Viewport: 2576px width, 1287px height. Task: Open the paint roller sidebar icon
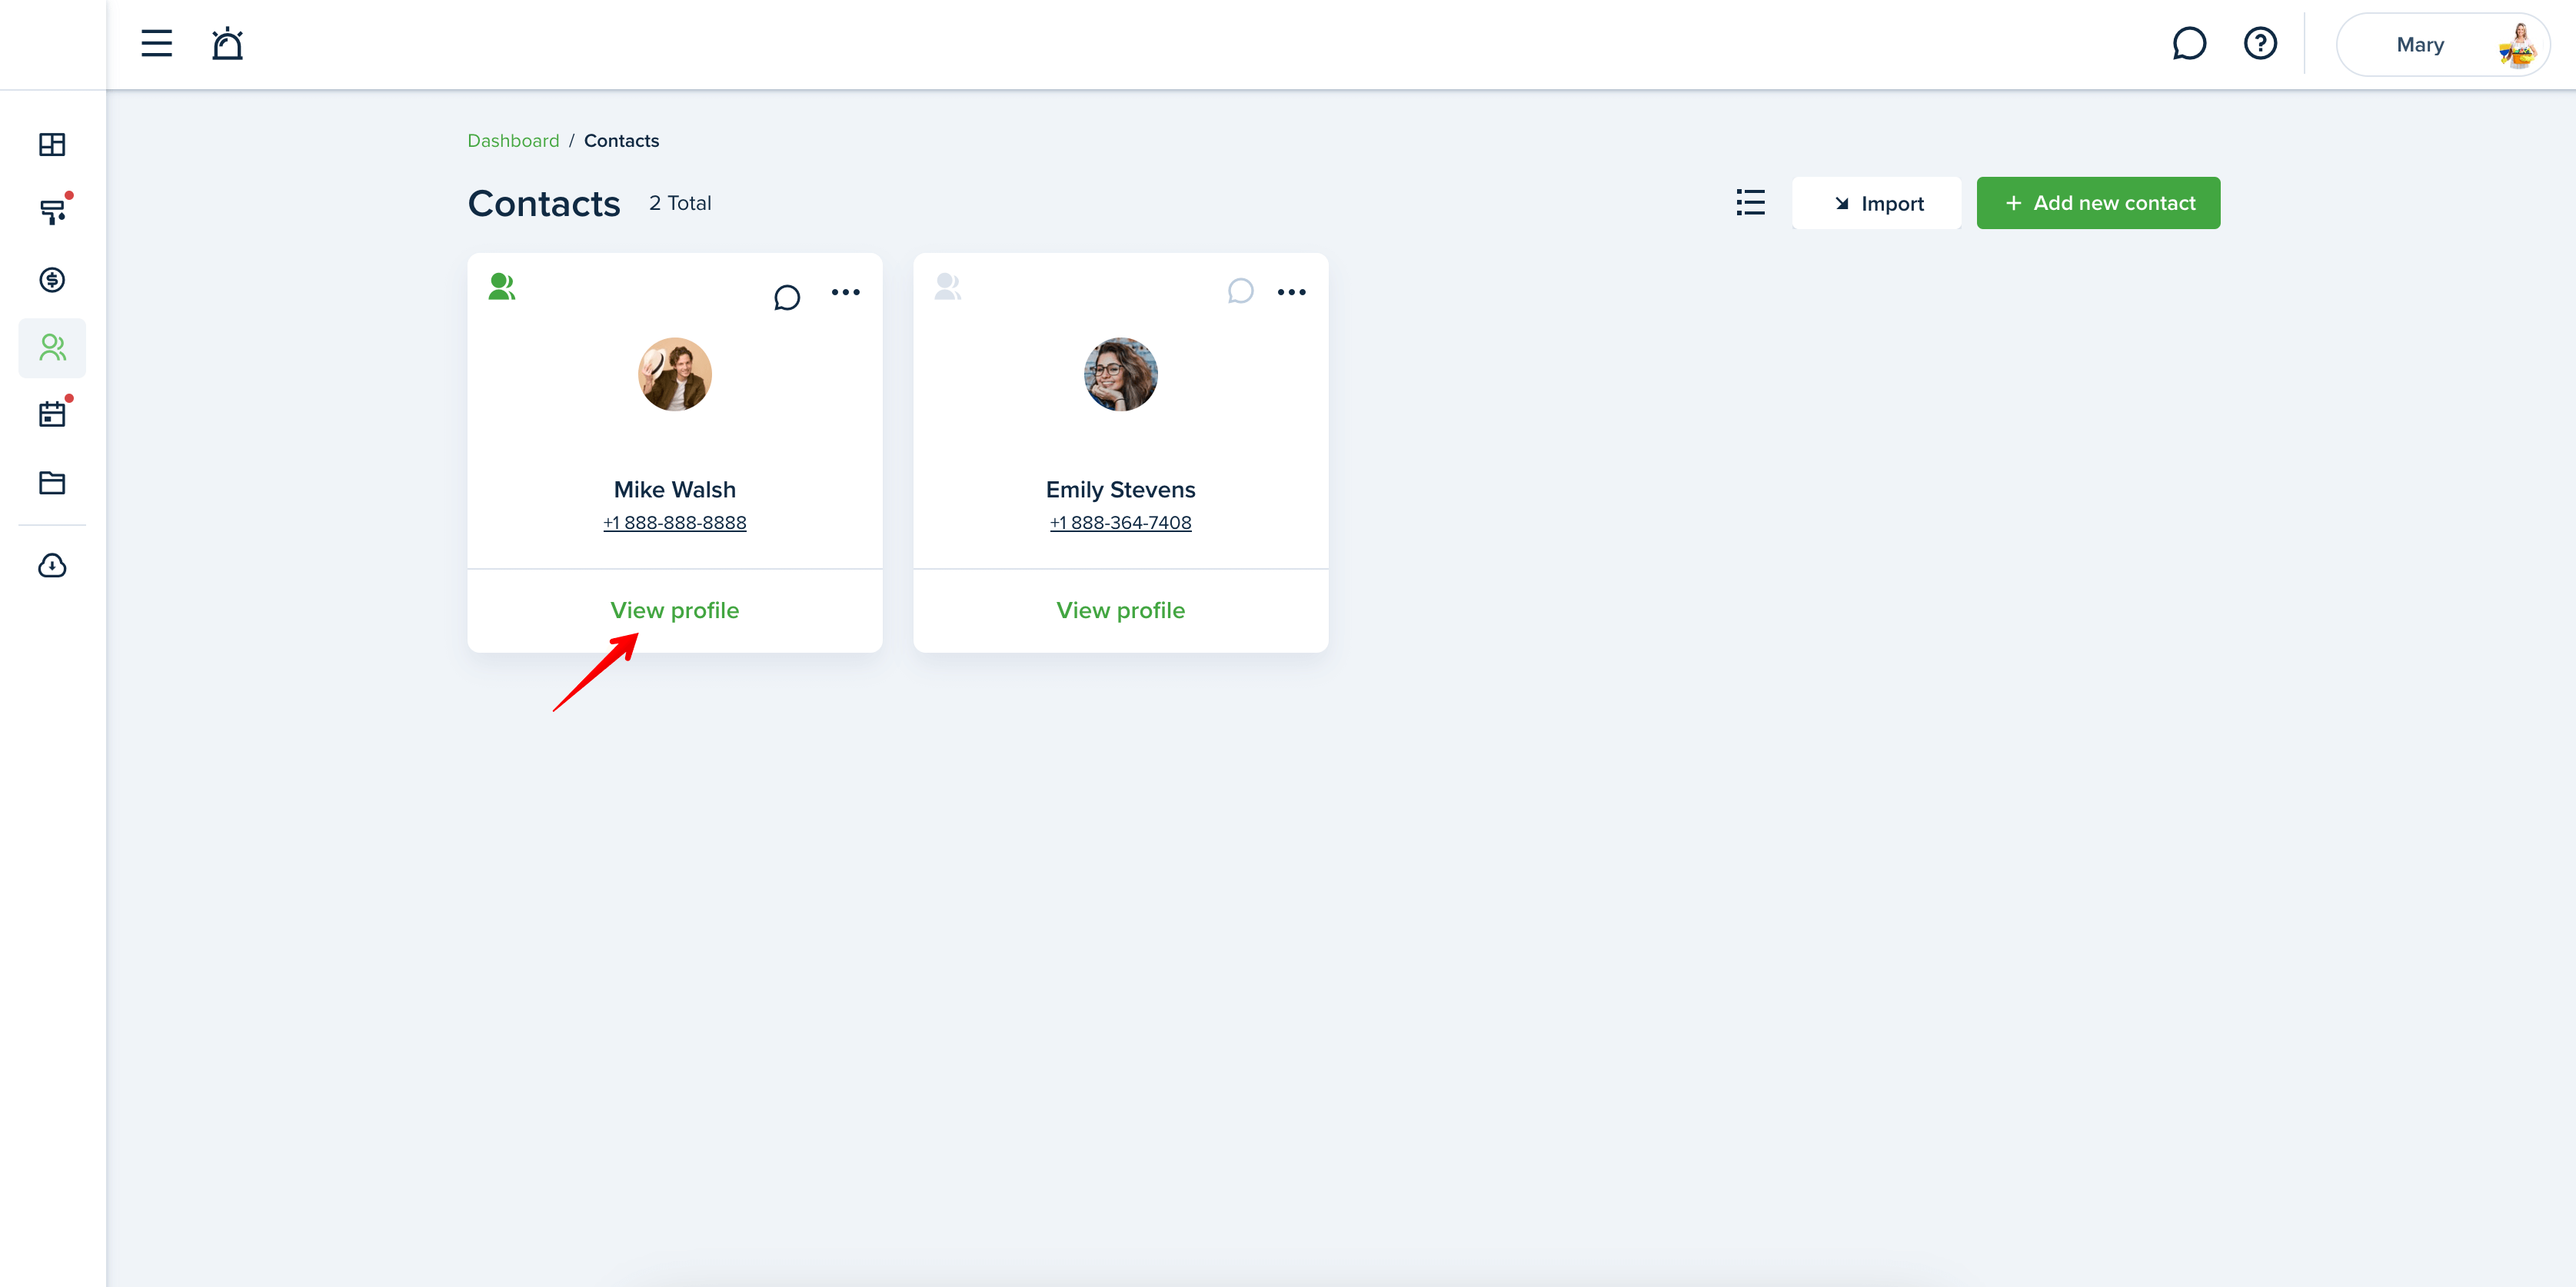pyautogui.click(x=52, y=212)
